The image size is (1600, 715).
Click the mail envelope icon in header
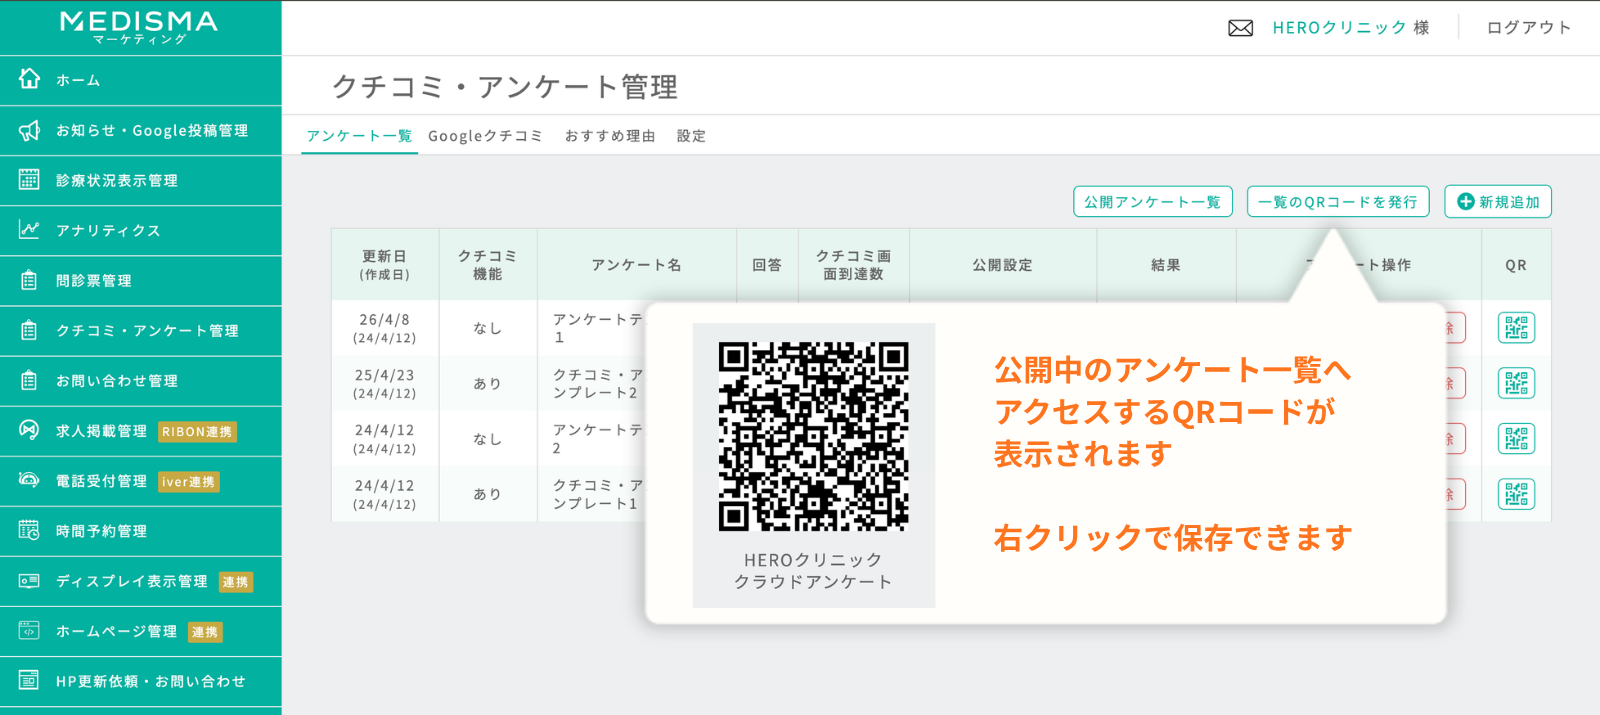point(1240,28)
